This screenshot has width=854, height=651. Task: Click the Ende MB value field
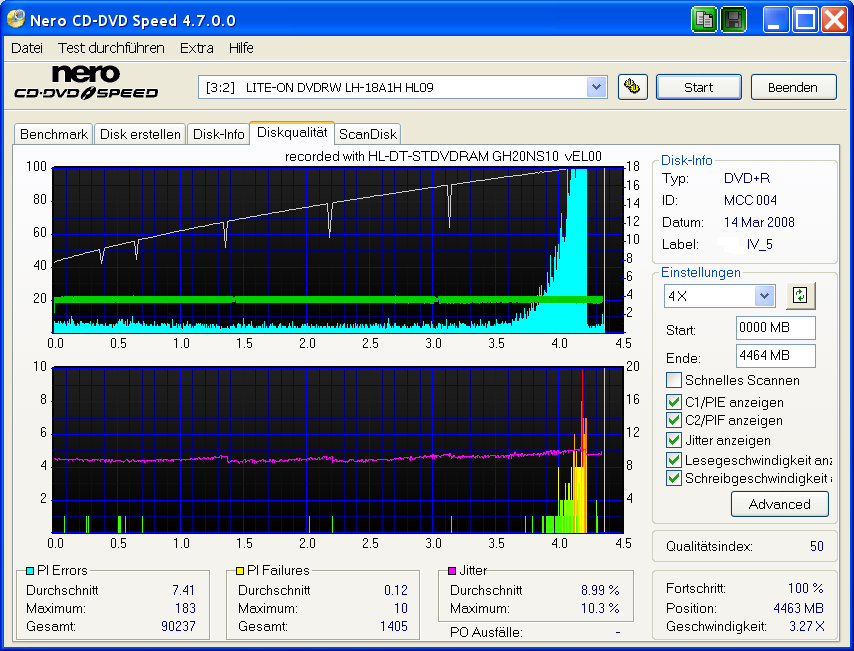pyautogui.click(x=775, y=357)
